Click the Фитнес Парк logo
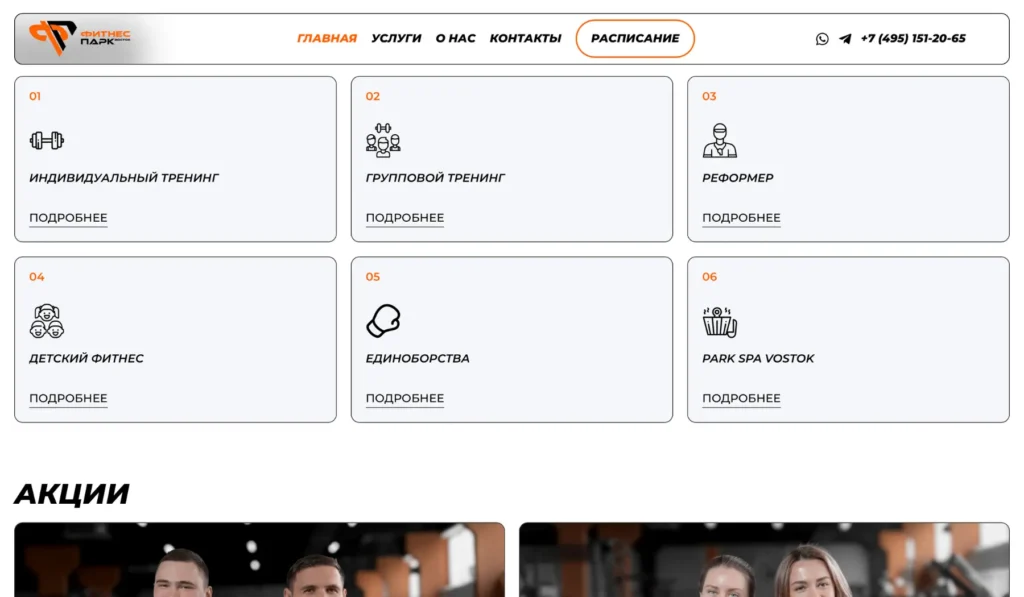Screen dimensions: 1024x597 coord(80,38)
